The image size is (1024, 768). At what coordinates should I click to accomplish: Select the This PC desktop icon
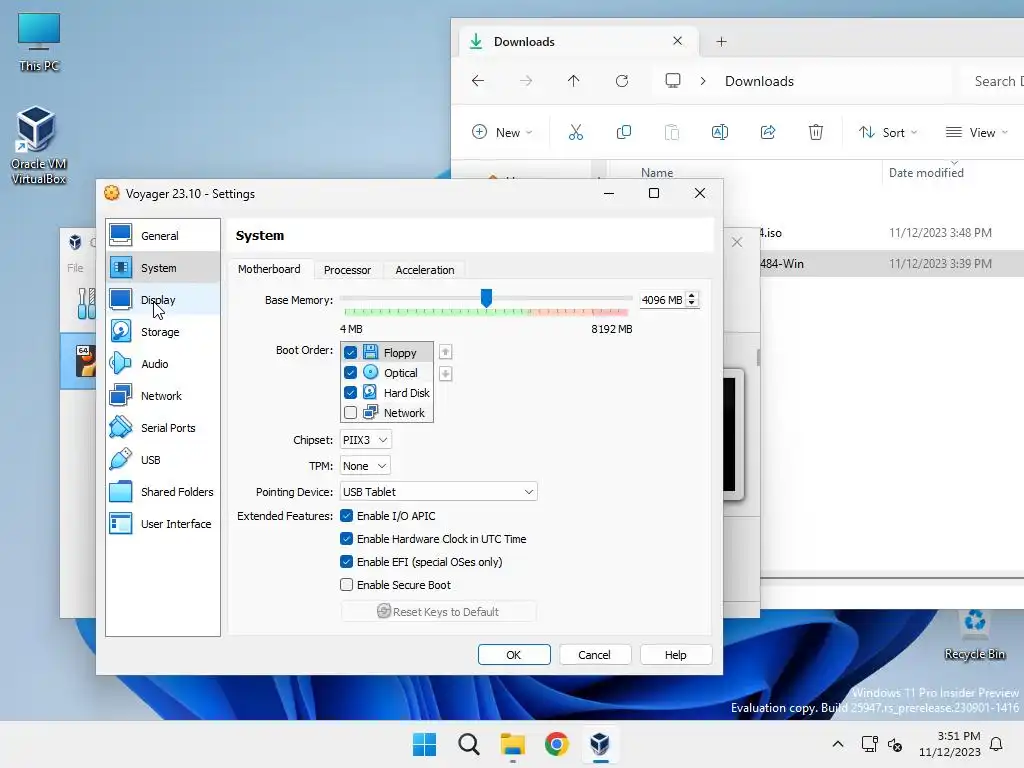(39, 42)
